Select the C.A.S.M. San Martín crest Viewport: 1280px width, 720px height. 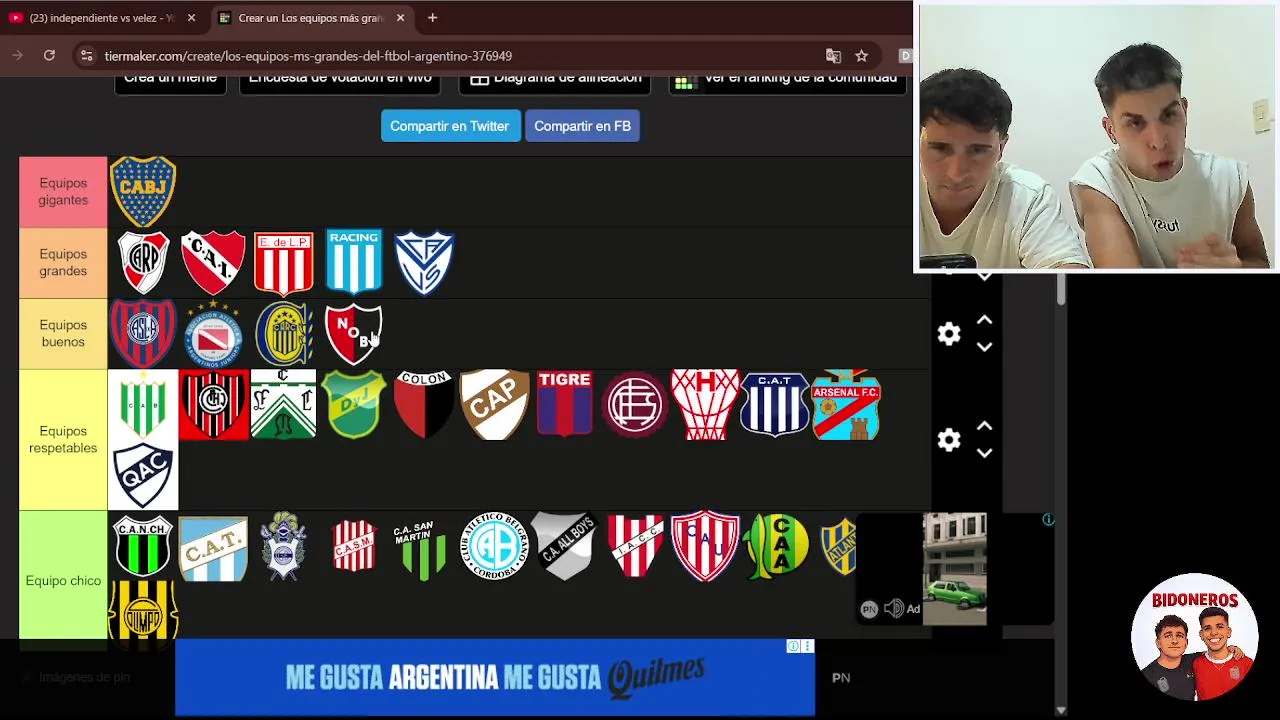click(354, 546)
